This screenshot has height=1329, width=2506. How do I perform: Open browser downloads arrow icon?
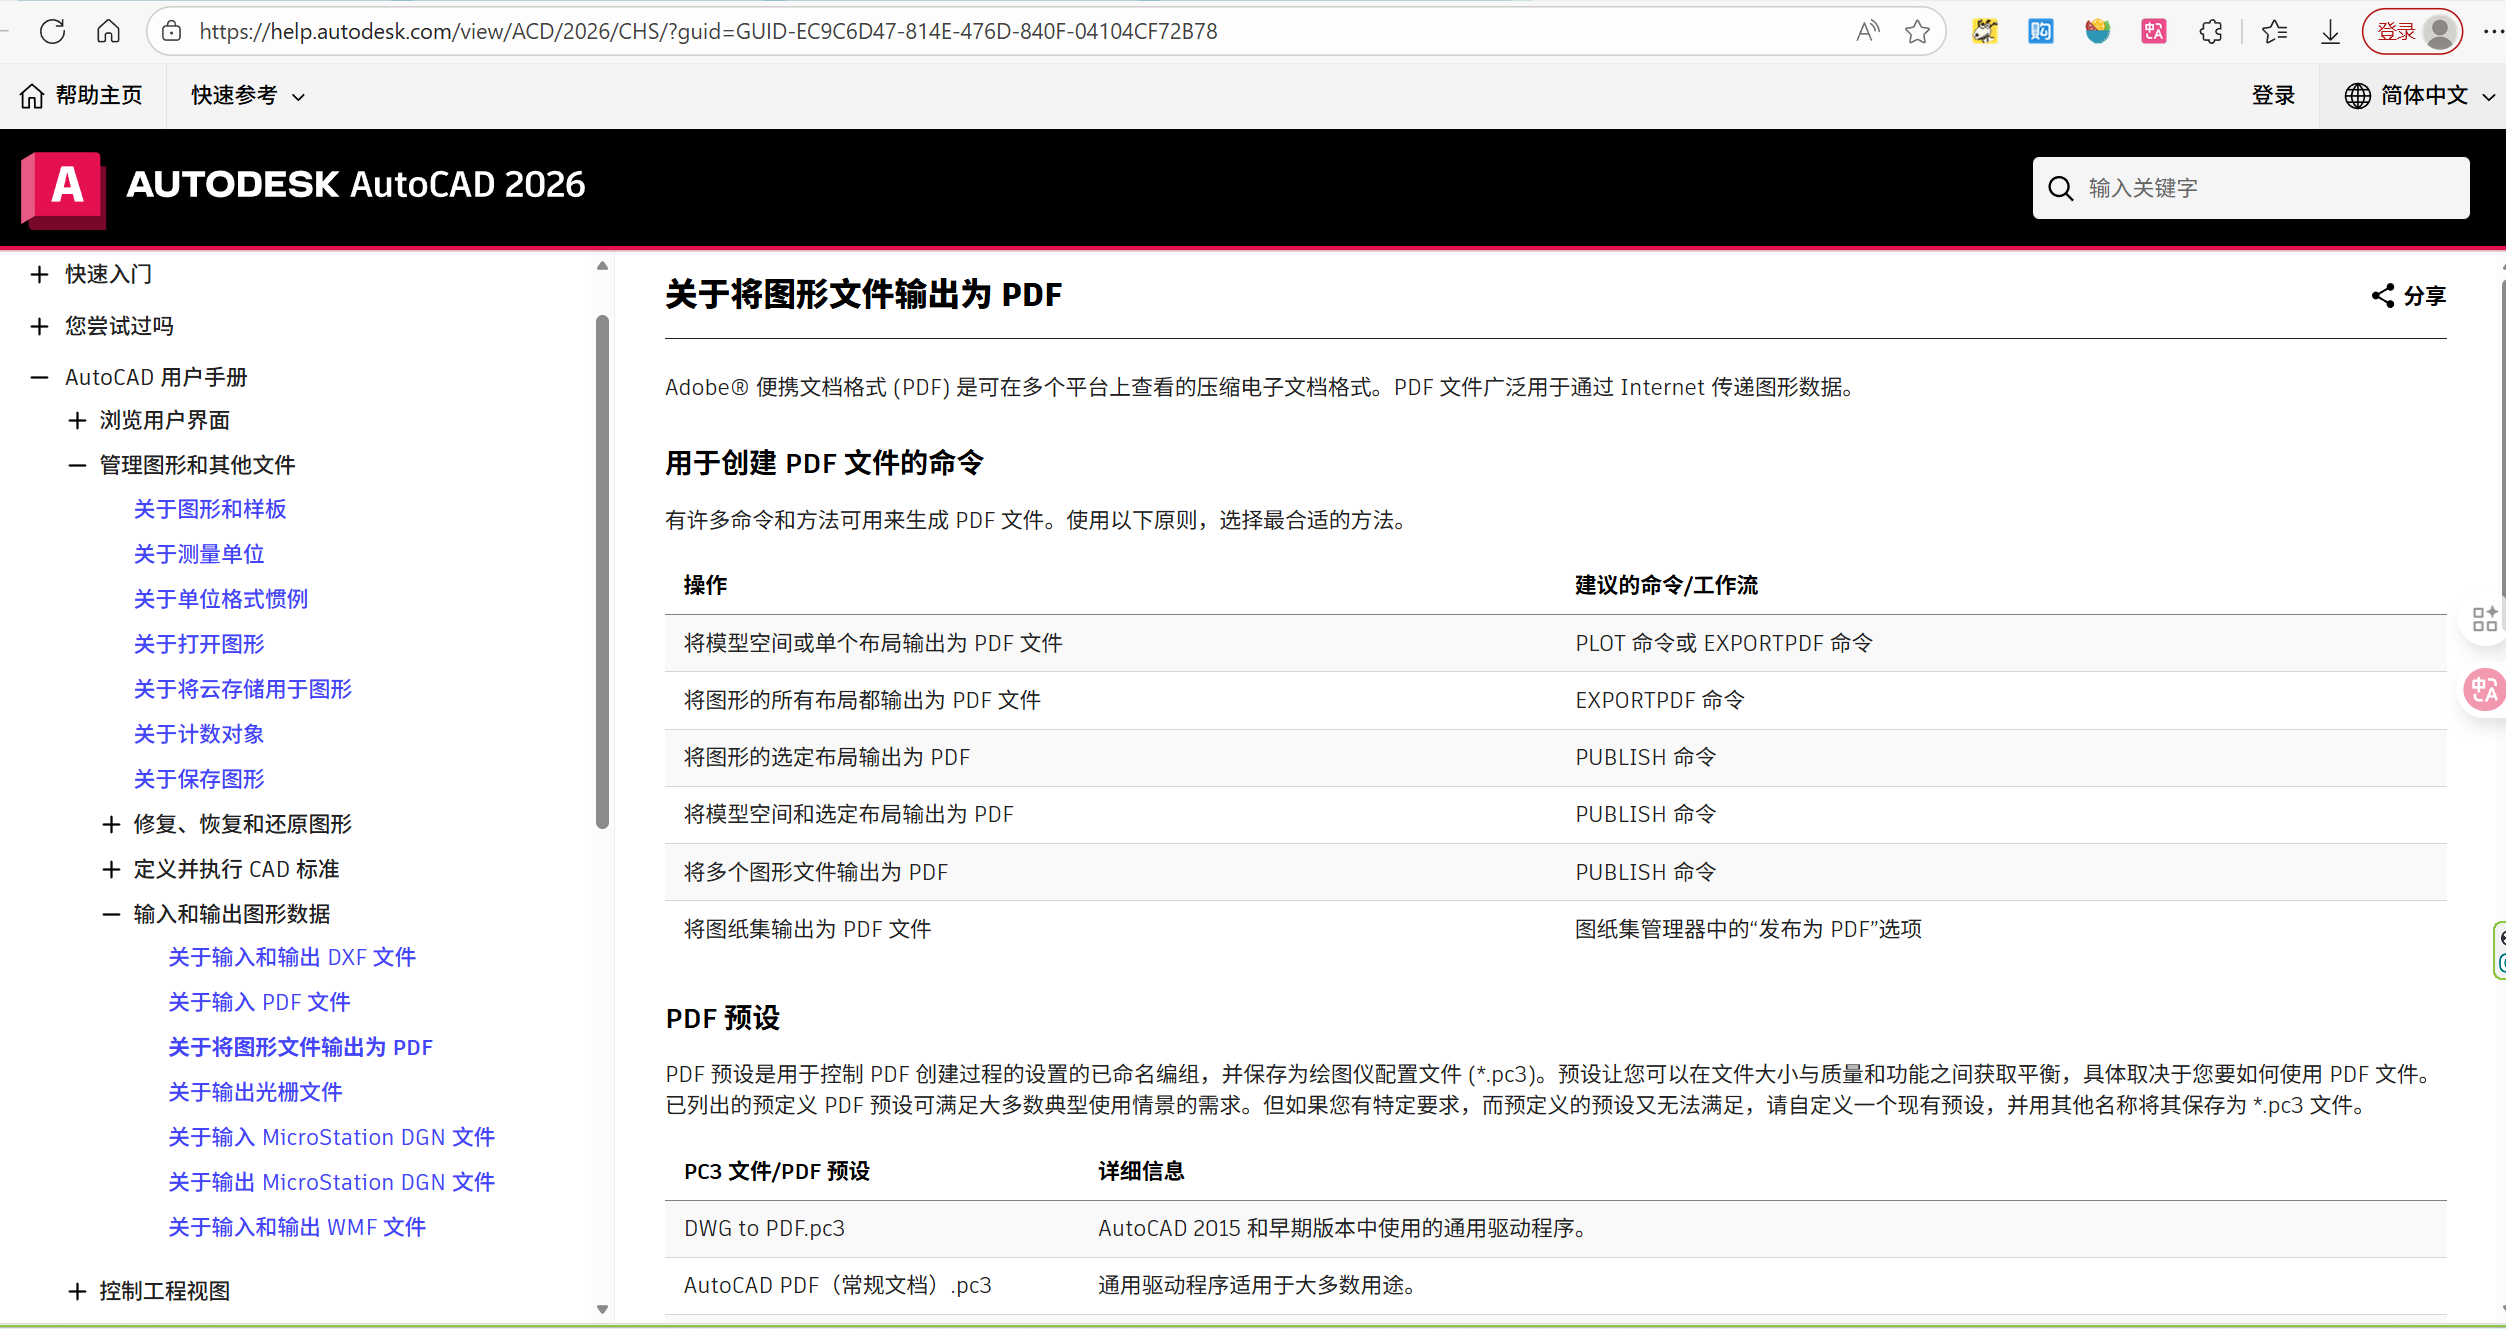(2329, 31)
